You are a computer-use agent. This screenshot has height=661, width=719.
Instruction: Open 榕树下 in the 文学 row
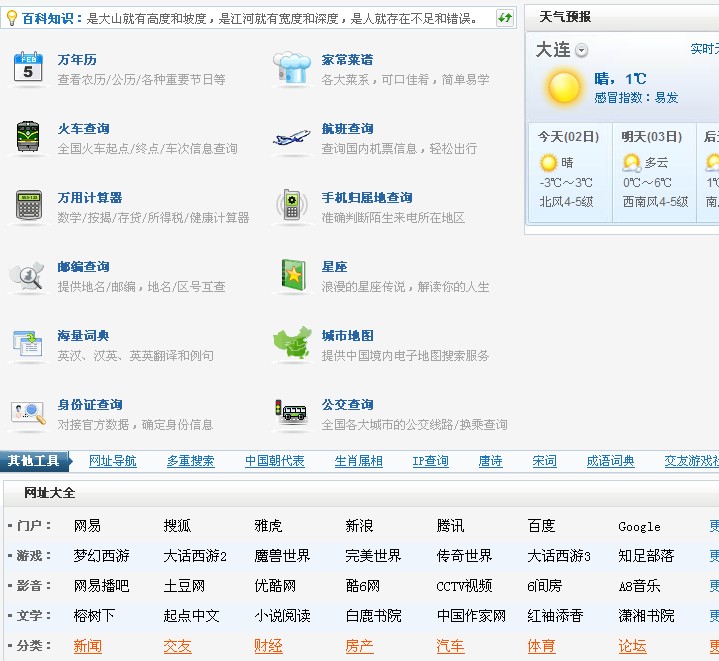(94, 616)
